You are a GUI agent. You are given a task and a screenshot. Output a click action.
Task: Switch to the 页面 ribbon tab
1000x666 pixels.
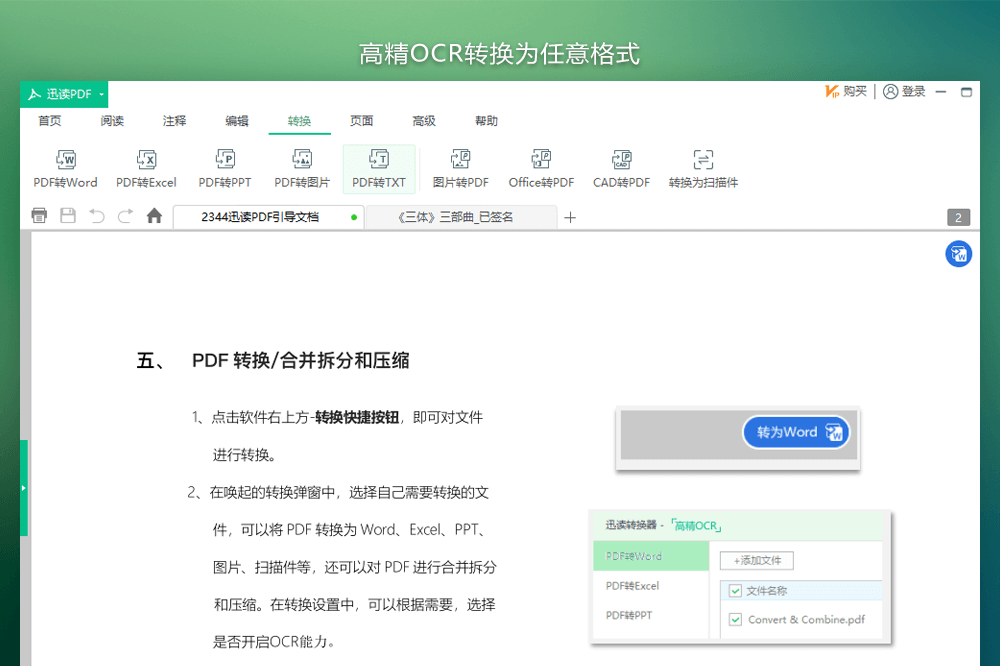click(361, 120)
